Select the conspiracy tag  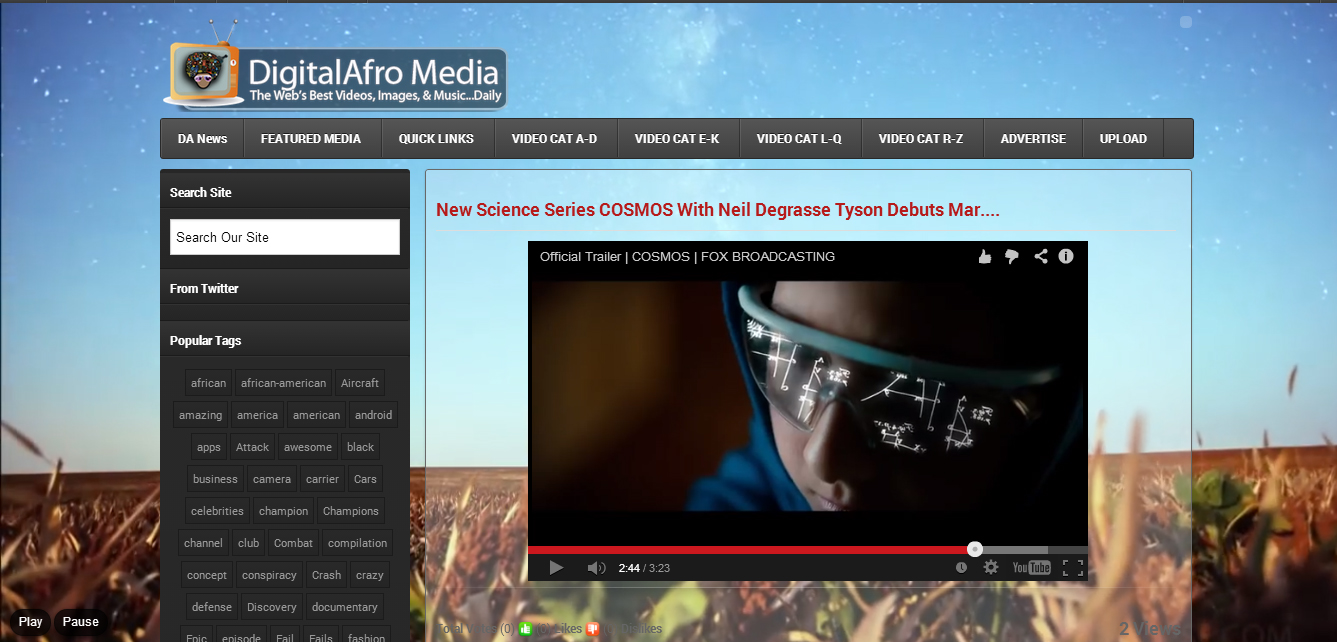point(269,575)
